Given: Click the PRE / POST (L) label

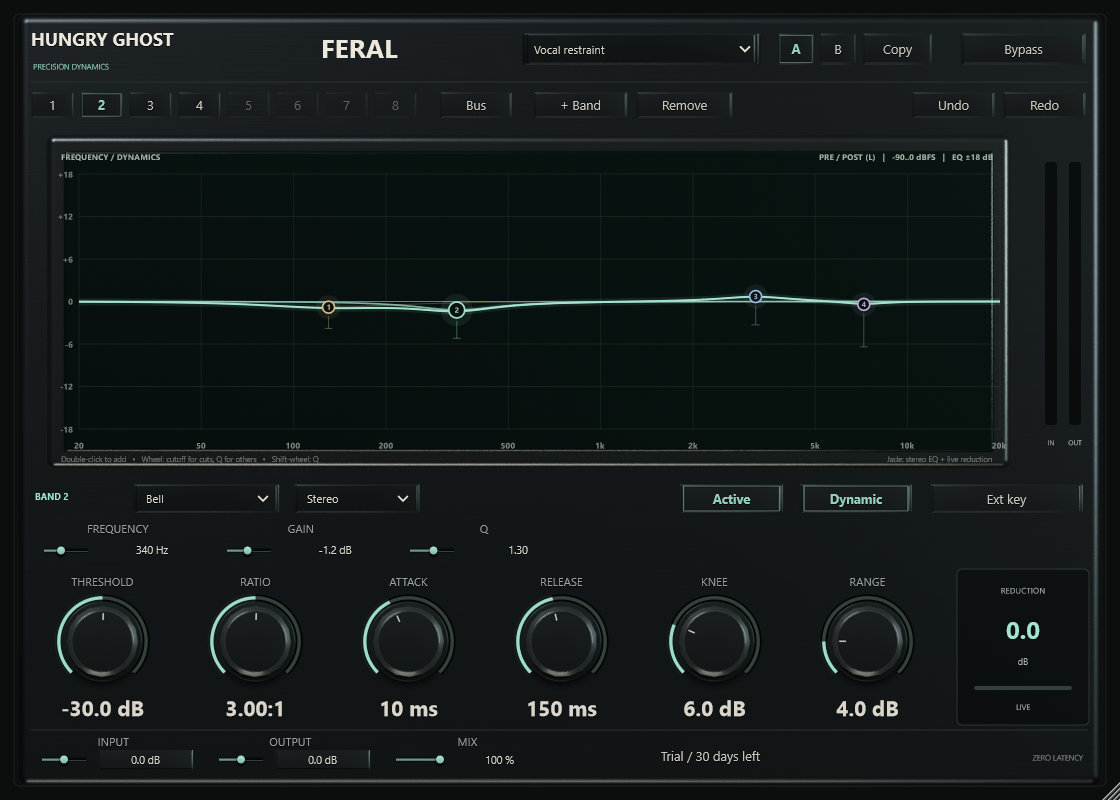Looking at the screenshot, I should tap(846, 157).
